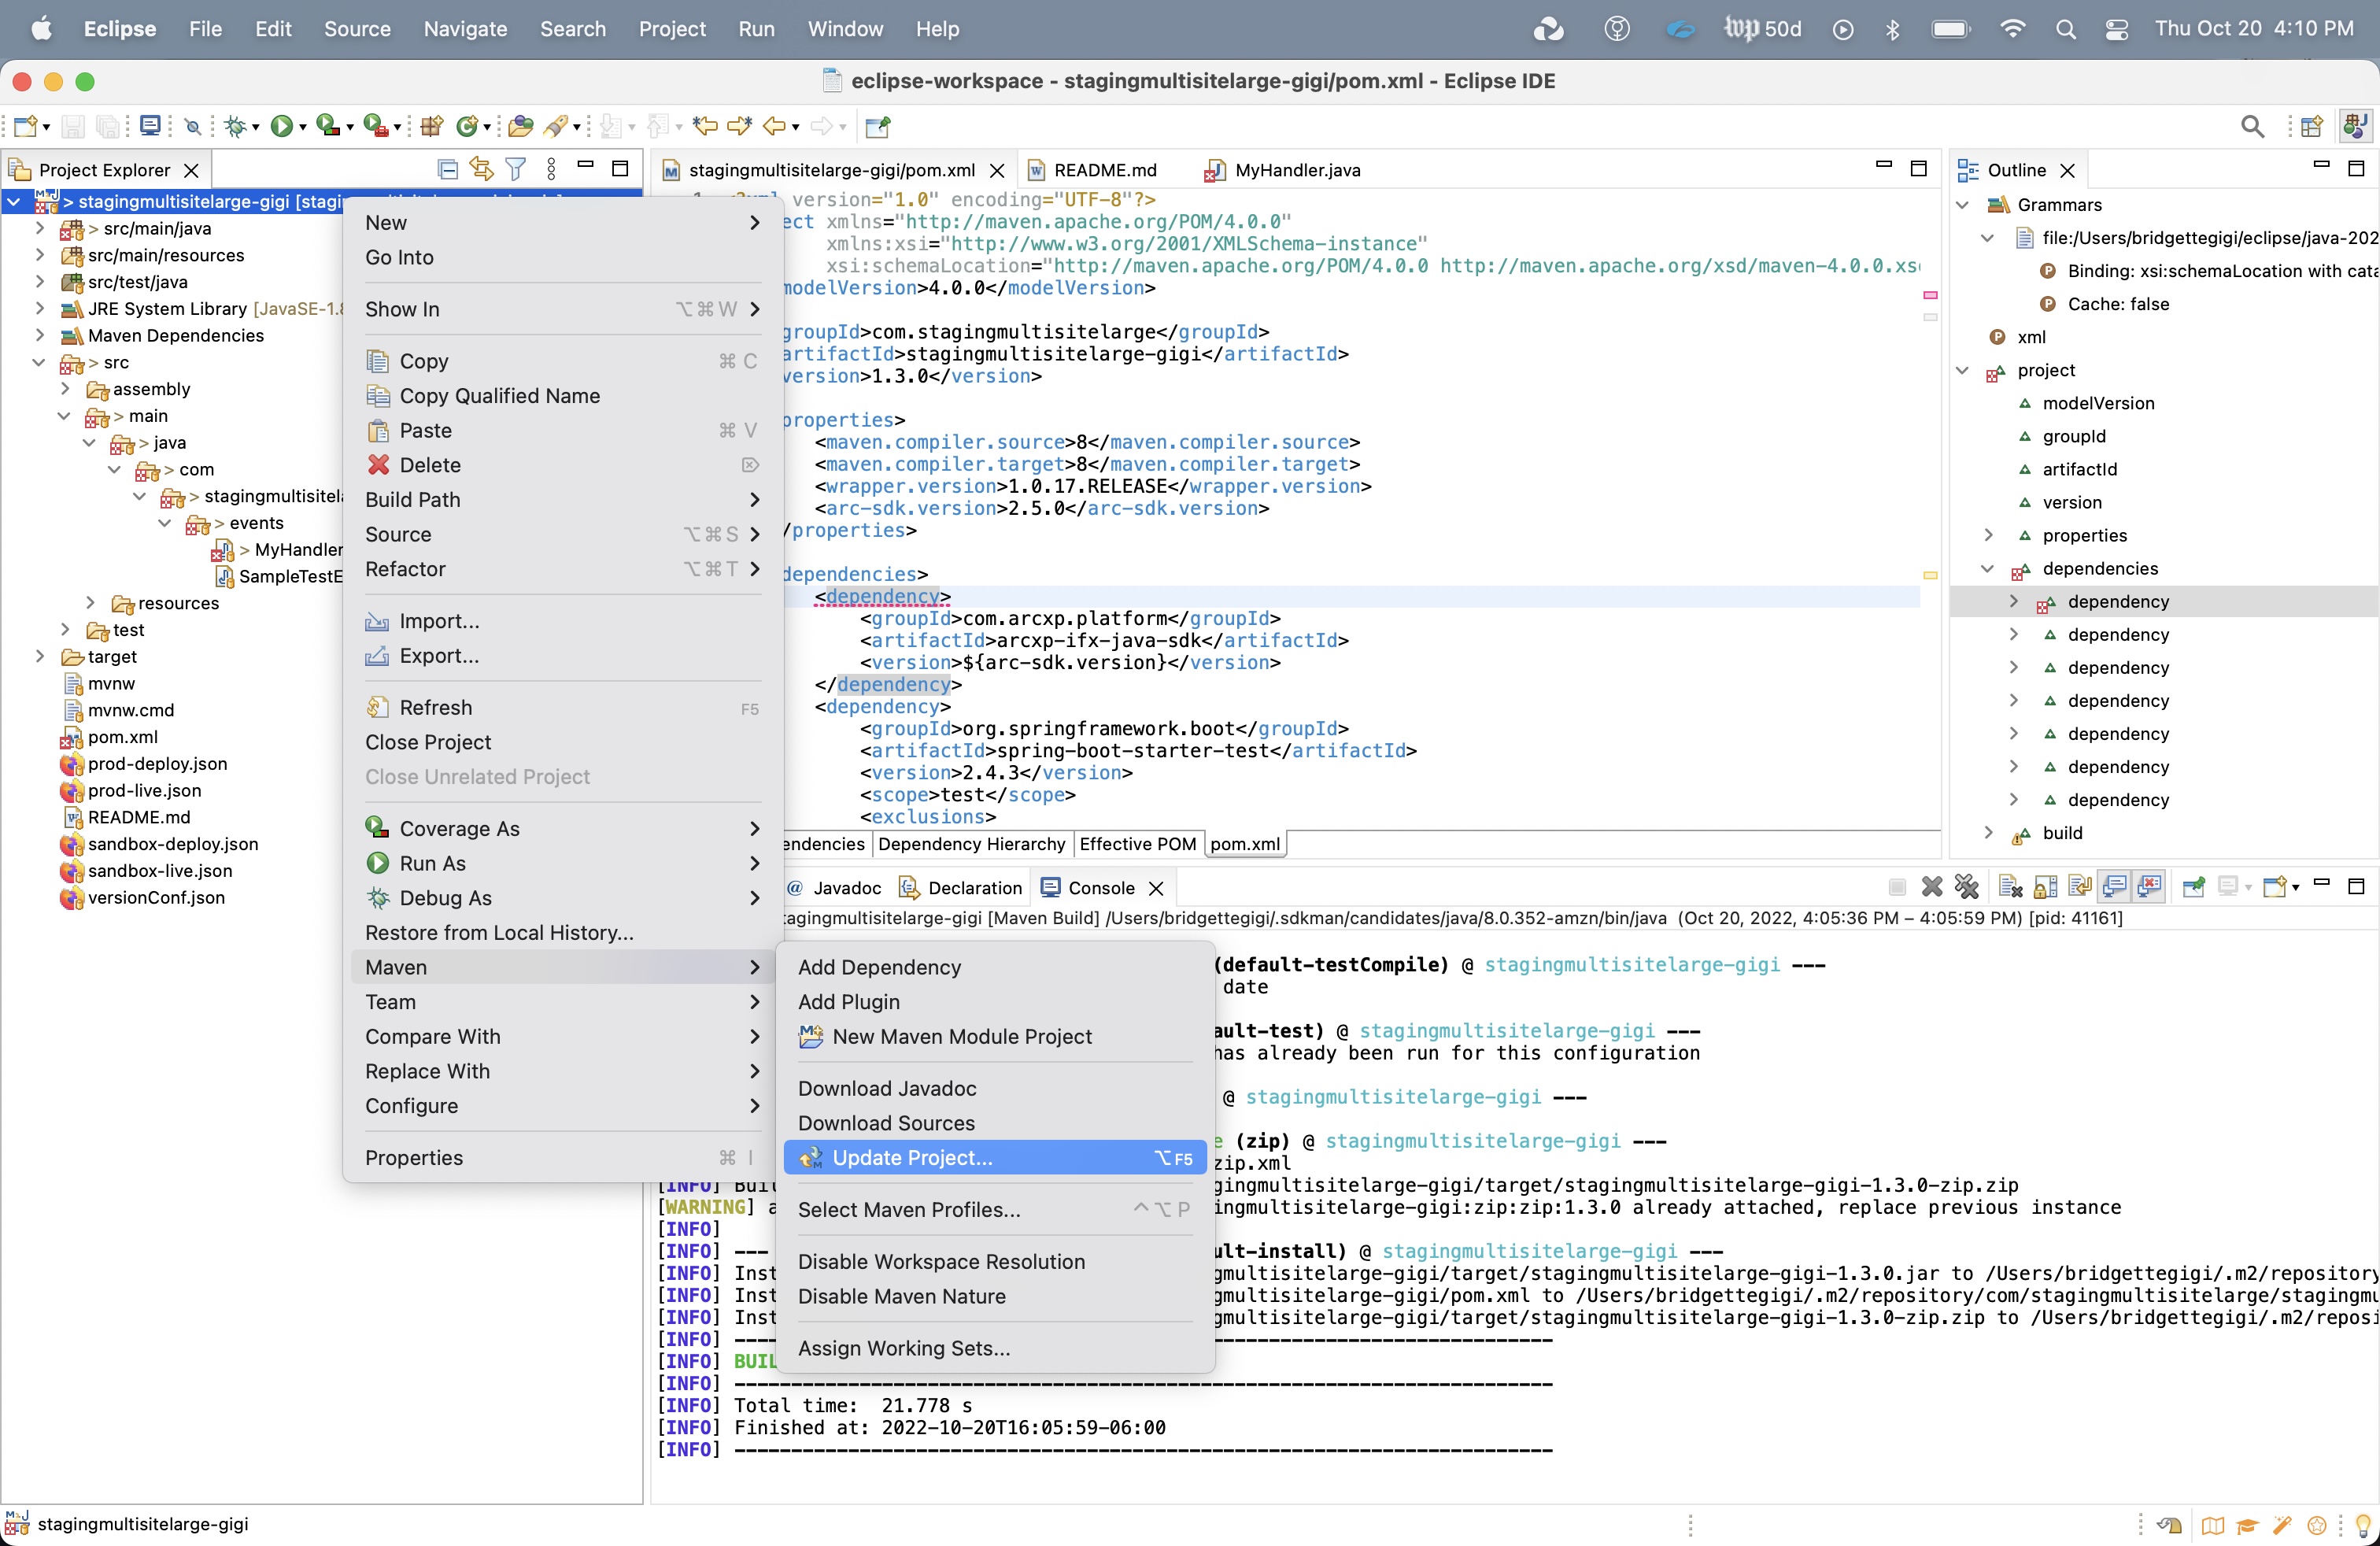The width and height of the screenshot is (2380, 1546).
Task: Expand the build node in Outline
Action: point(1988,833)
